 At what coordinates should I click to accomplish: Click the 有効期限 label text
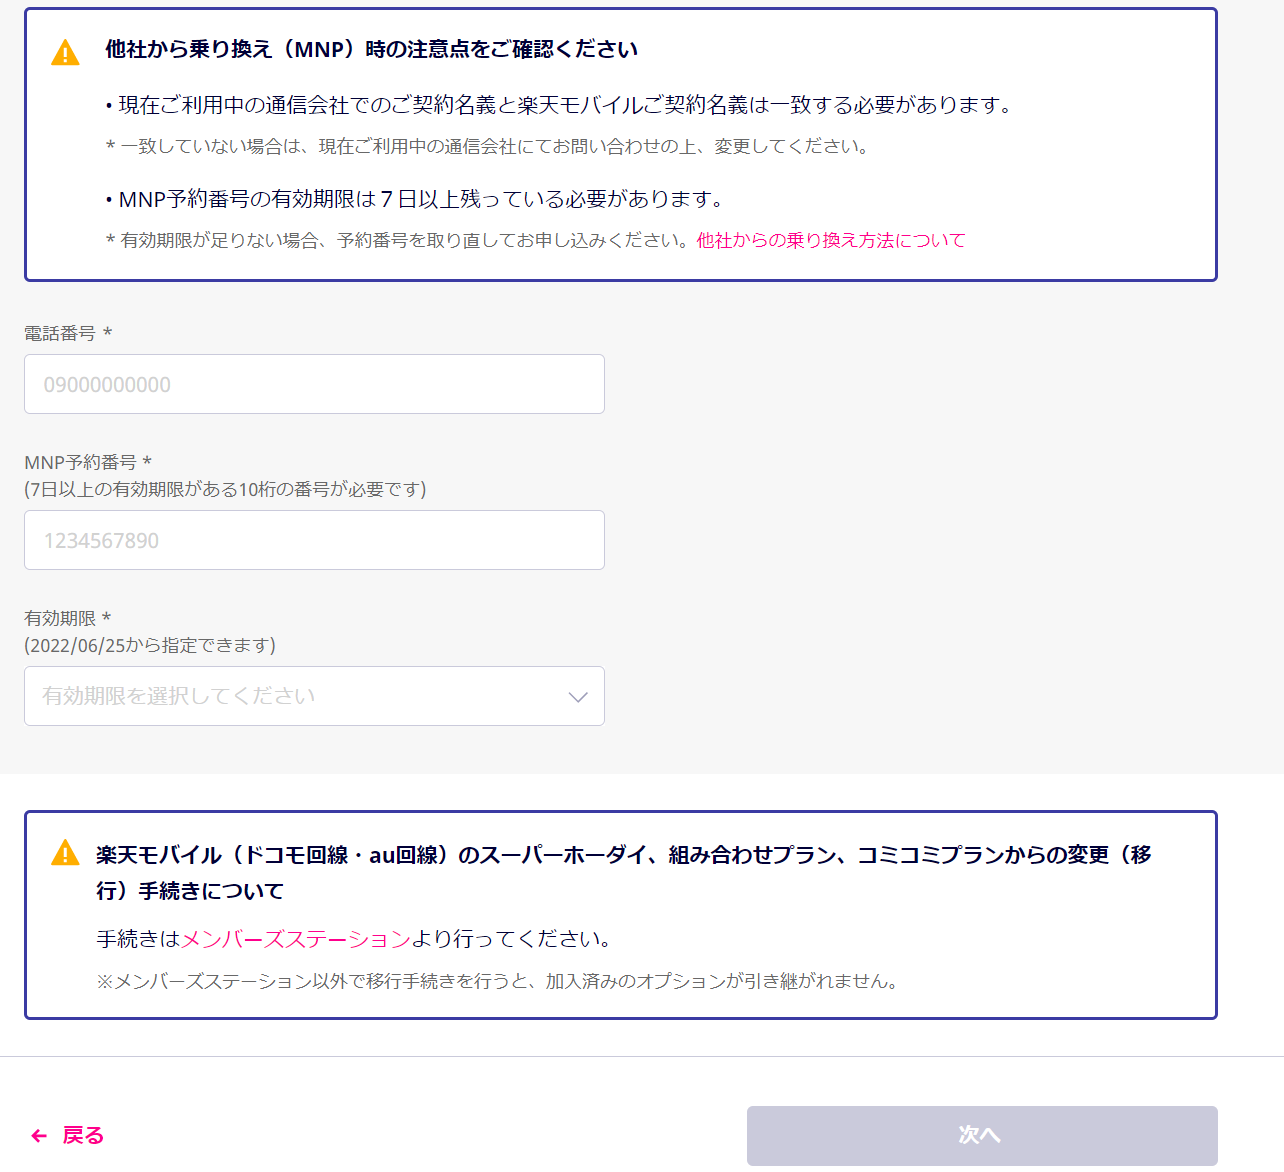67,618
